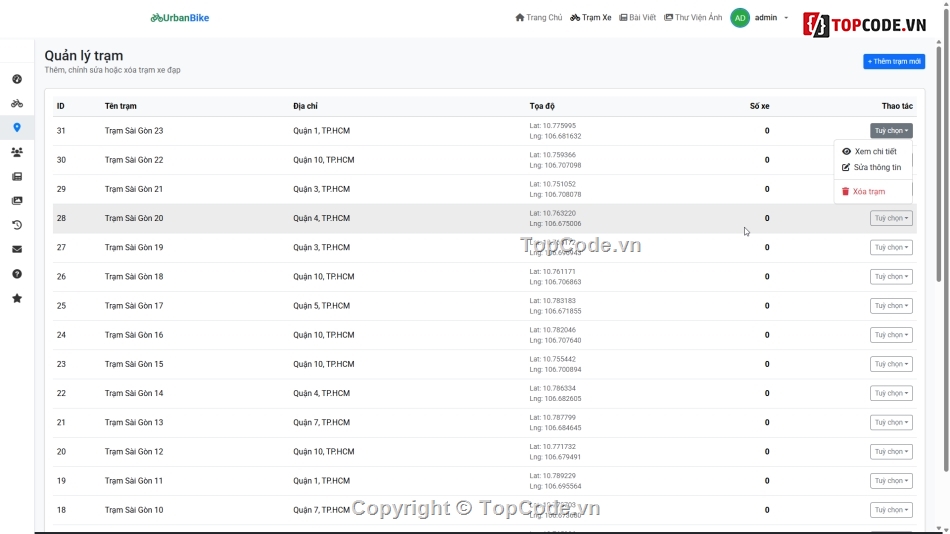Open the users group sidebar icon
This screenshot has width=950, height=534.
(17, 152)
